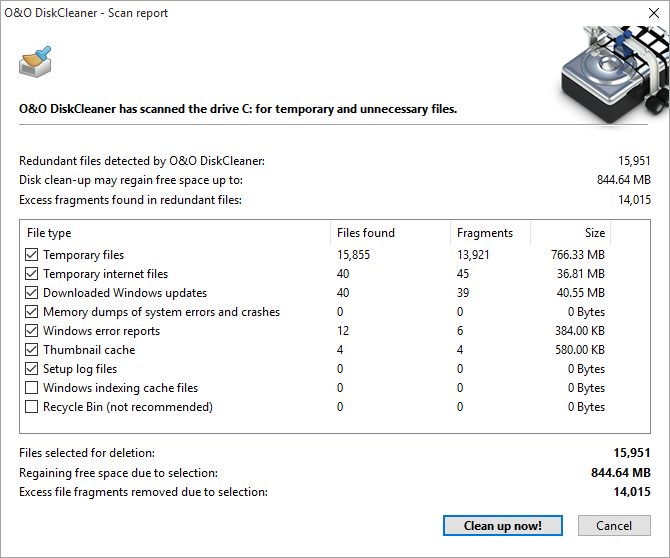Uncheck the Setup log files checkbox

(31, 369)
